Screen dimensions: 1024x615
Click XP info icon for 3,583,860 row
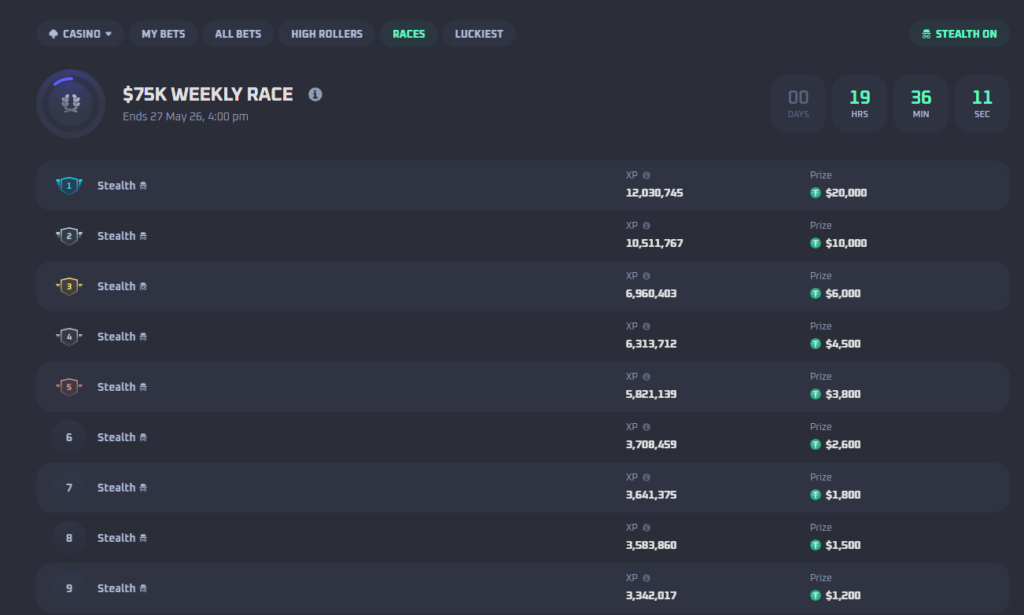click(x=647, y=528)
